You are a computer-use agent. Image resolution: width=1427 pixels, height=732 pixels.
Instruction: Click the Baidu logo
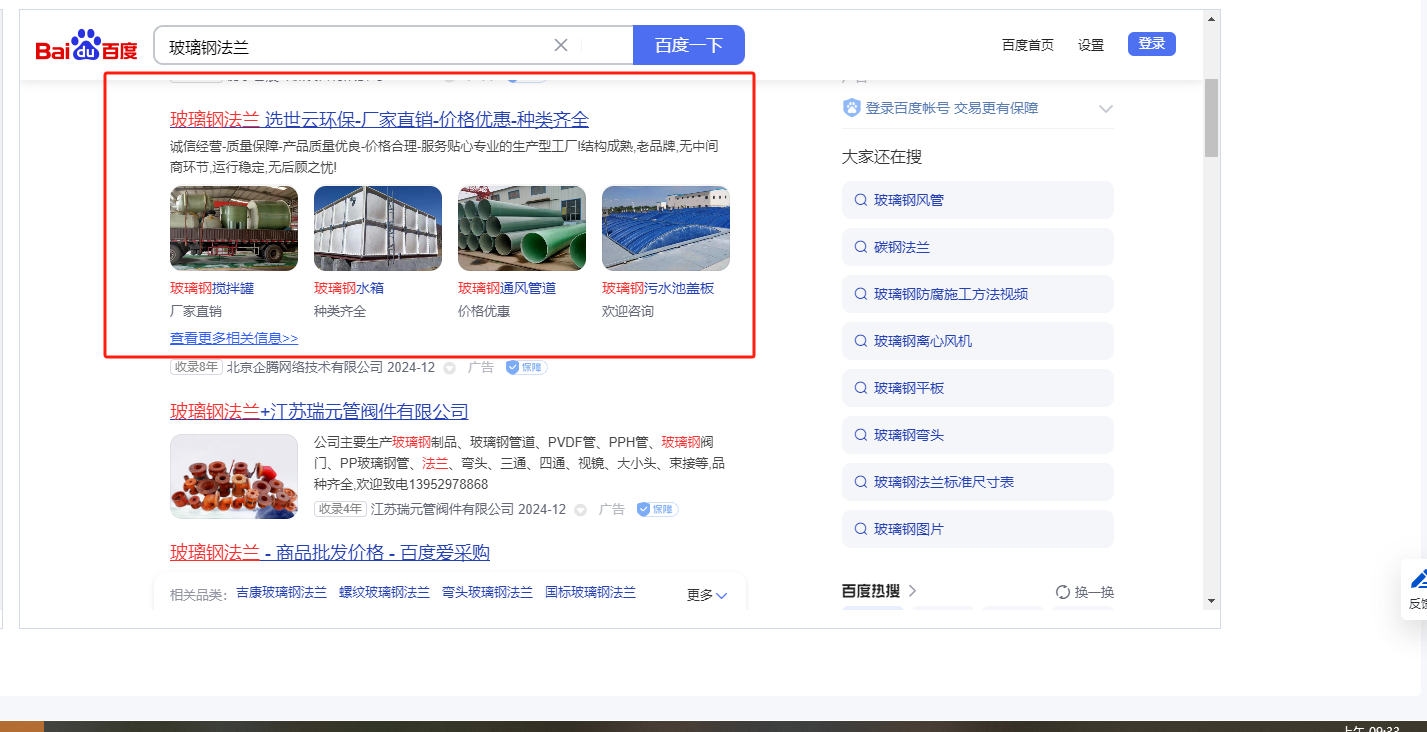tap(86, 45)
